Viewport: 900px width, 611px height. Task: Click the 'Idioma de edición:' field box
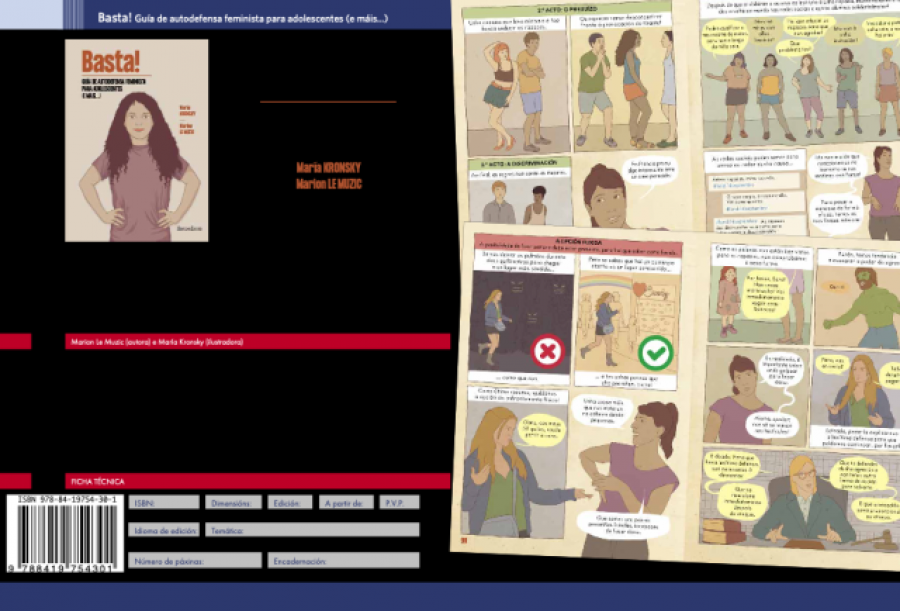click(164, 530)
